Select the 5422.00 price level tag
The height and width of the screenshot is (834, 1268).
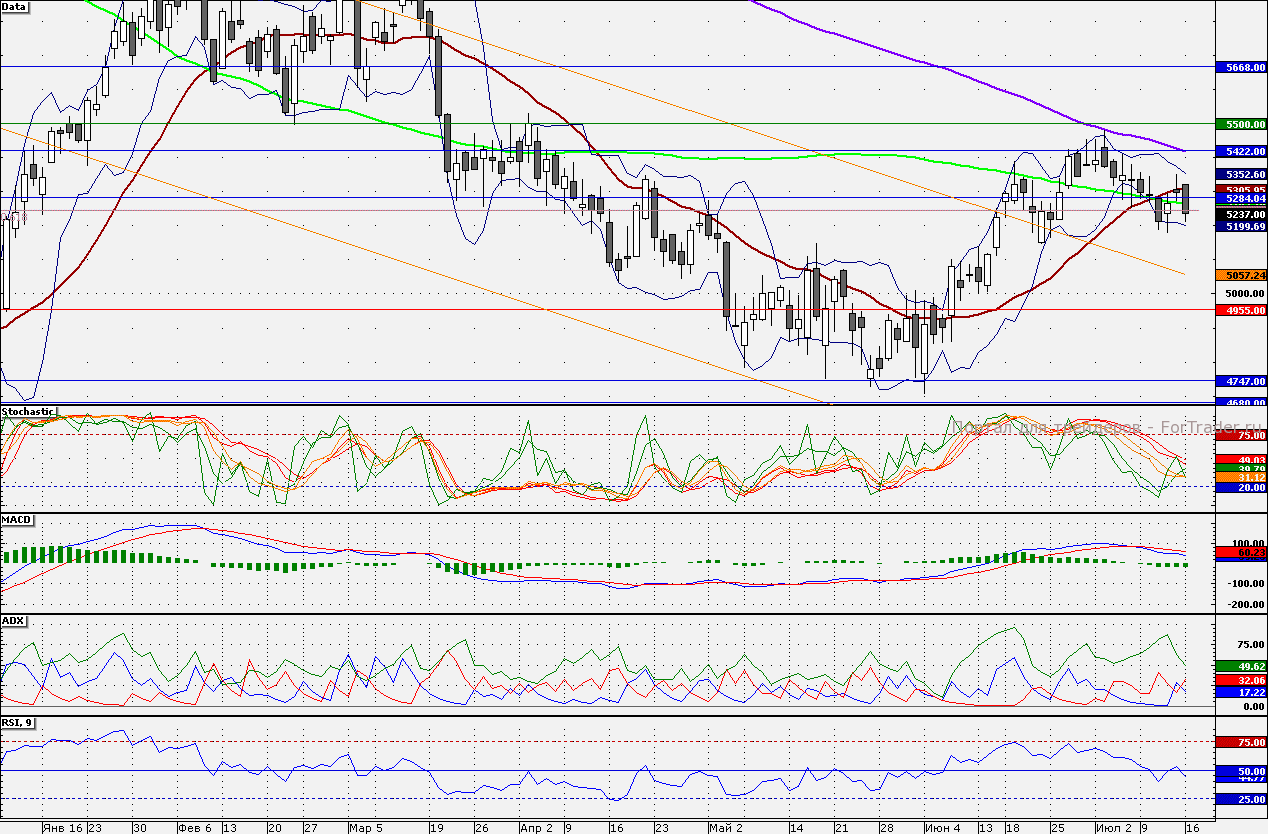pyautogui.click(x=1240, y=151)
